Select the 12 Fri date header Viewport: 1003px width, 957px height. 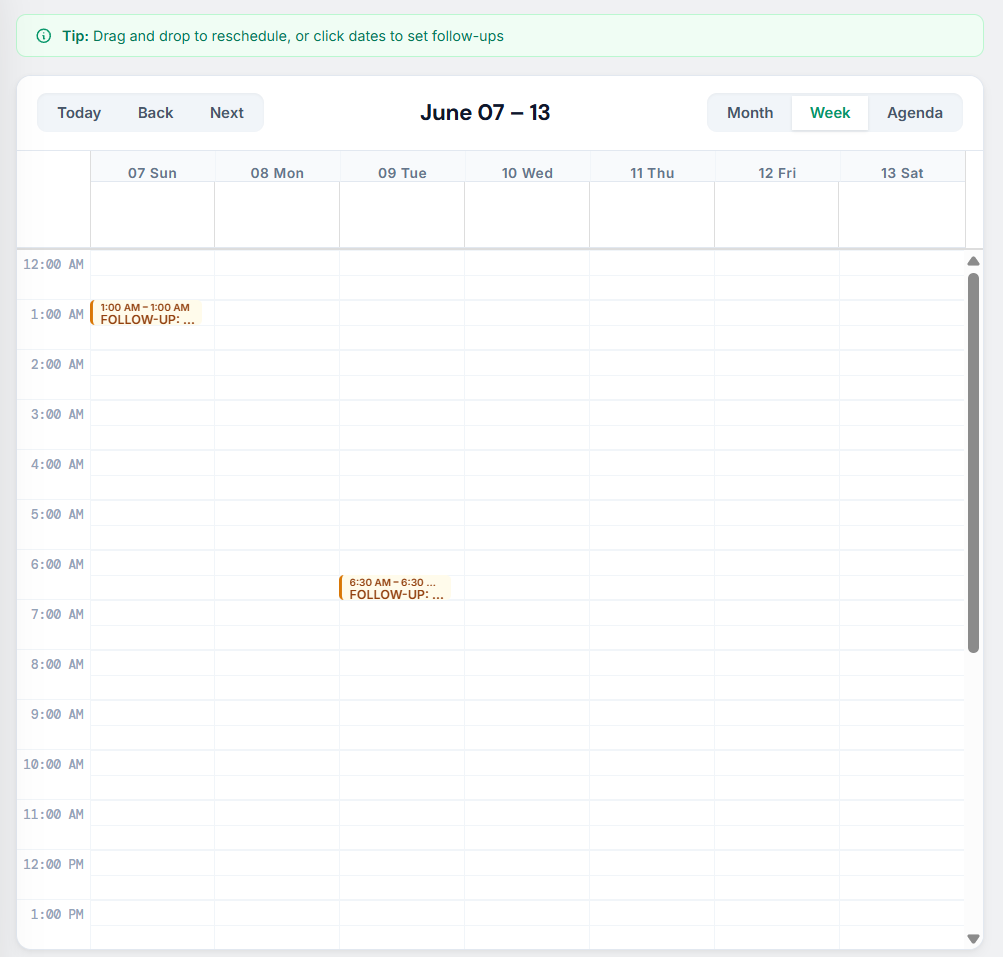(777, 173)
